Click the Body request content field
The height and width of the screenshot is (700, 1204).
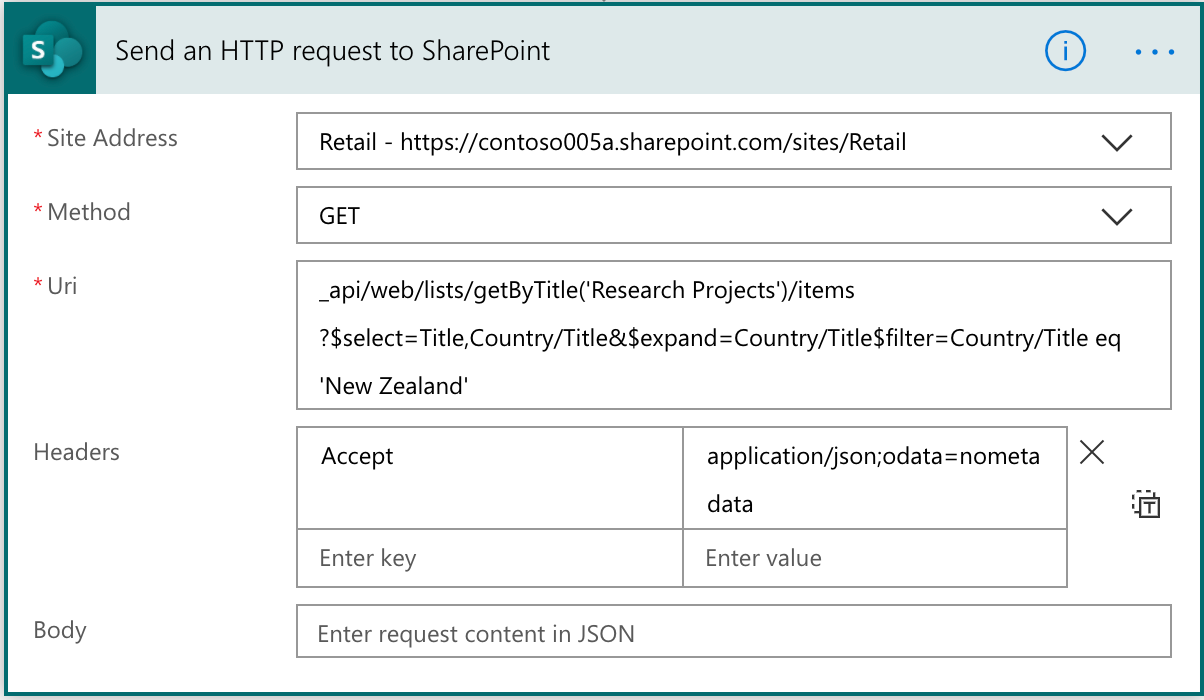tap(733, 631)
